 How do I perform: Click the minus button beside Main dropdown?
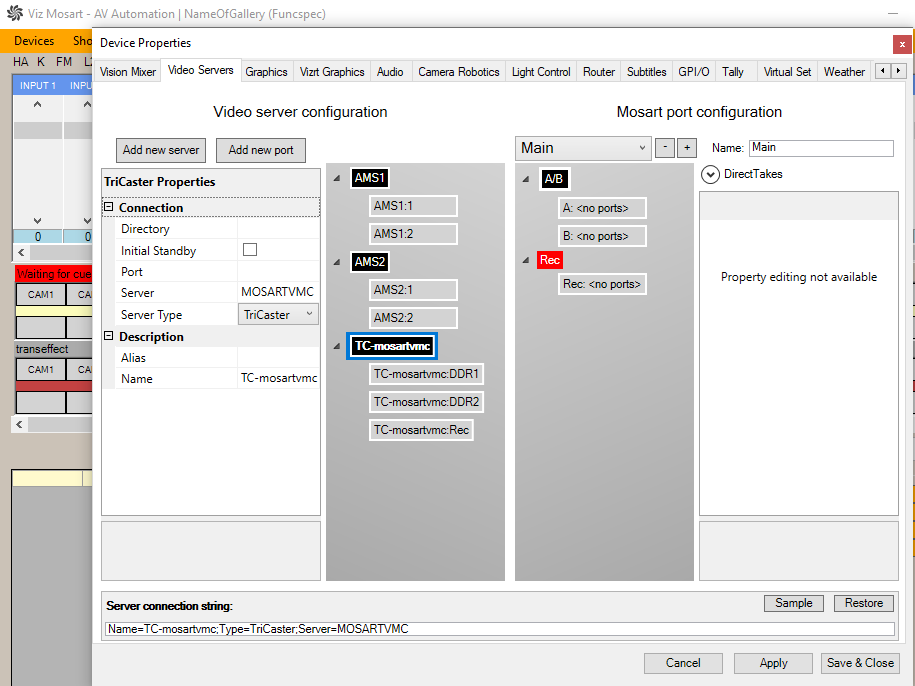665,148
